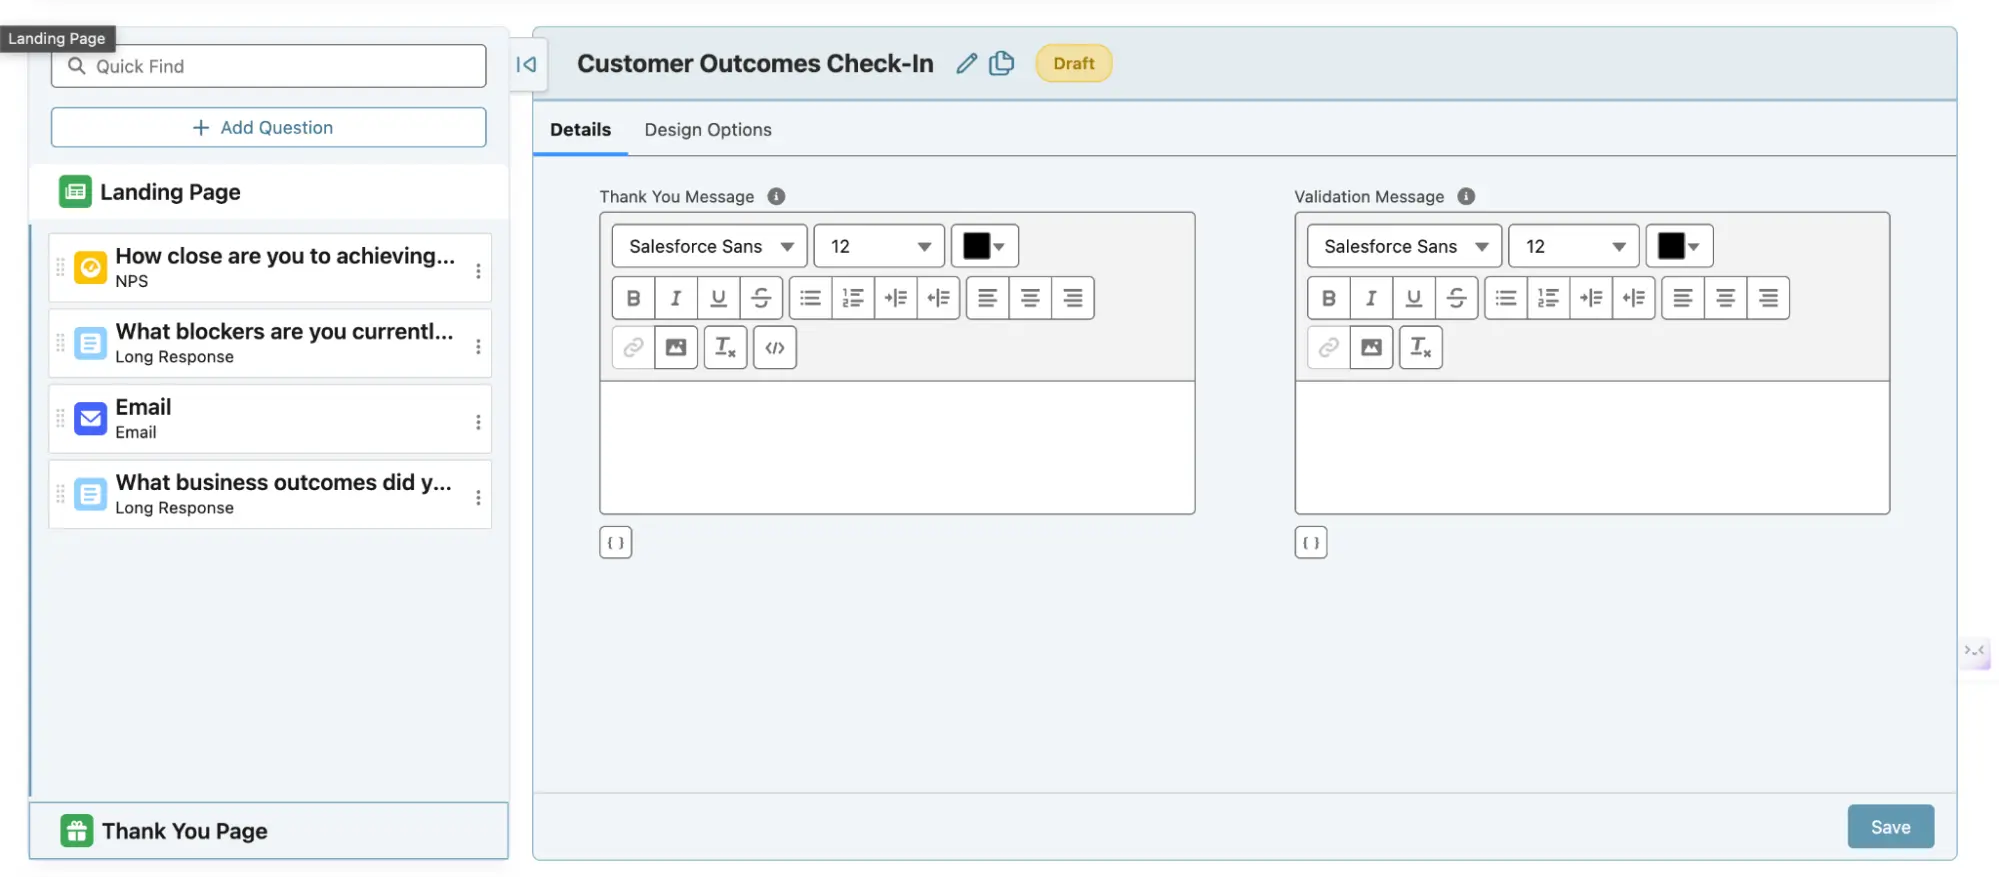Click merge field braces under Thank You Message
Screen dimensions: 1999x878
(x=616, y=543)
